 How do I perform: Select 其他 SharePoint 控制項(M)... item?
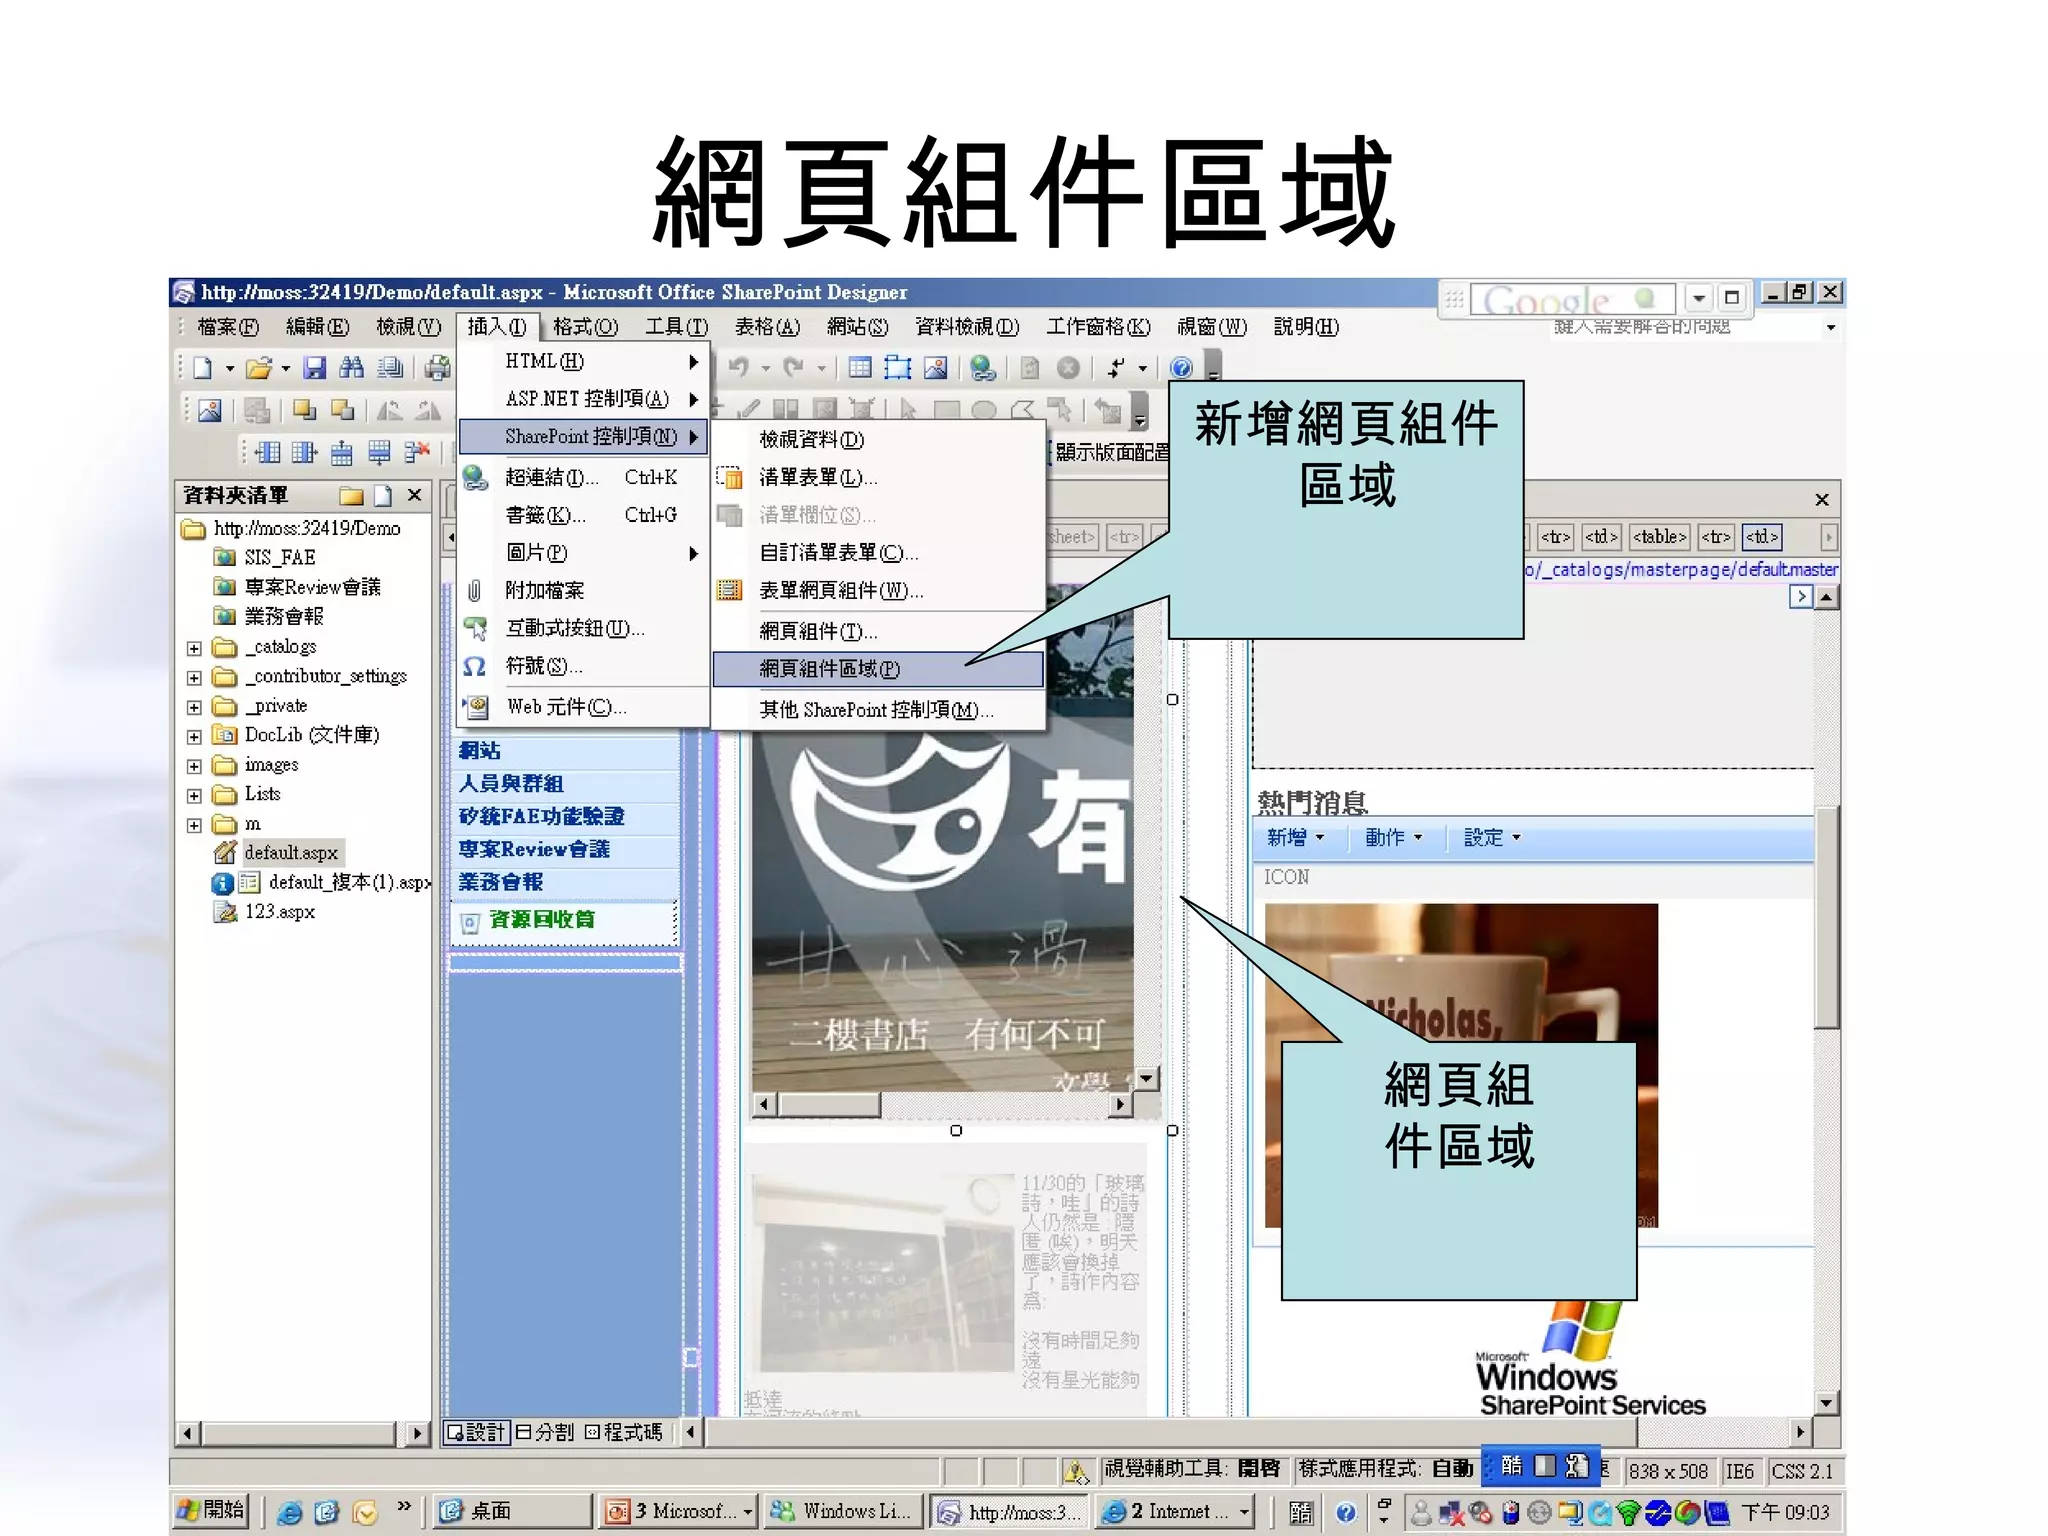coord(877,709)
